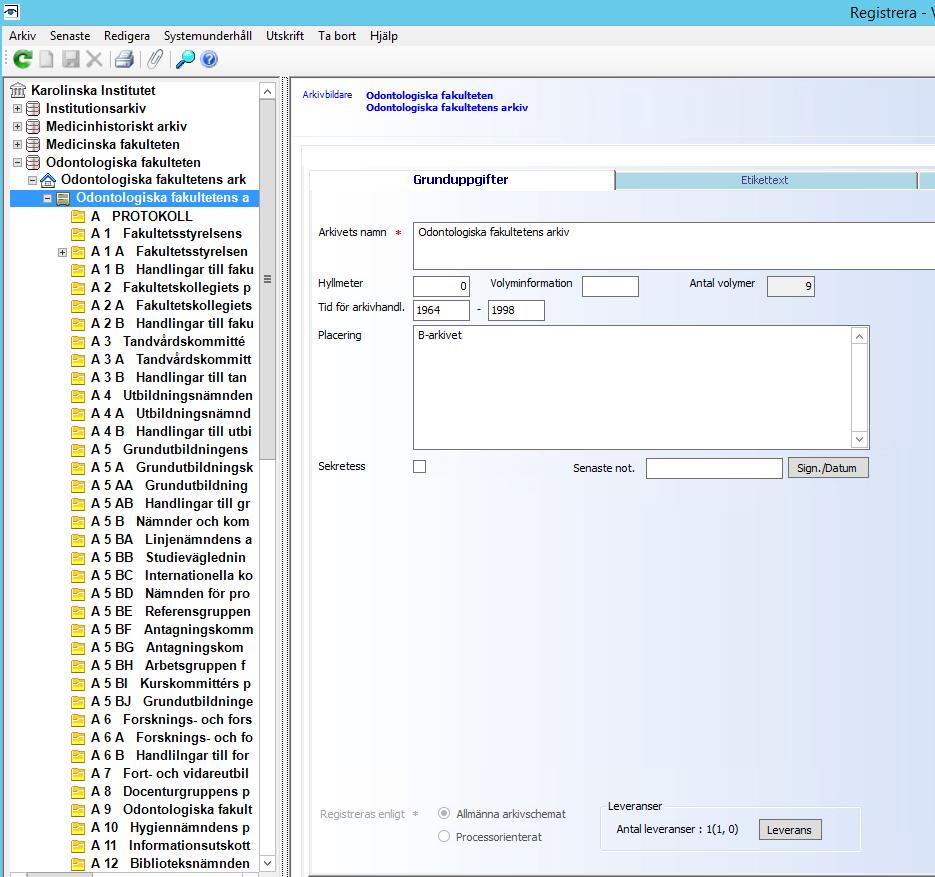Click the Odontologiska fakultetens arkiv header link
This screenshot has width=935, height=877.
tap(447, 107)
